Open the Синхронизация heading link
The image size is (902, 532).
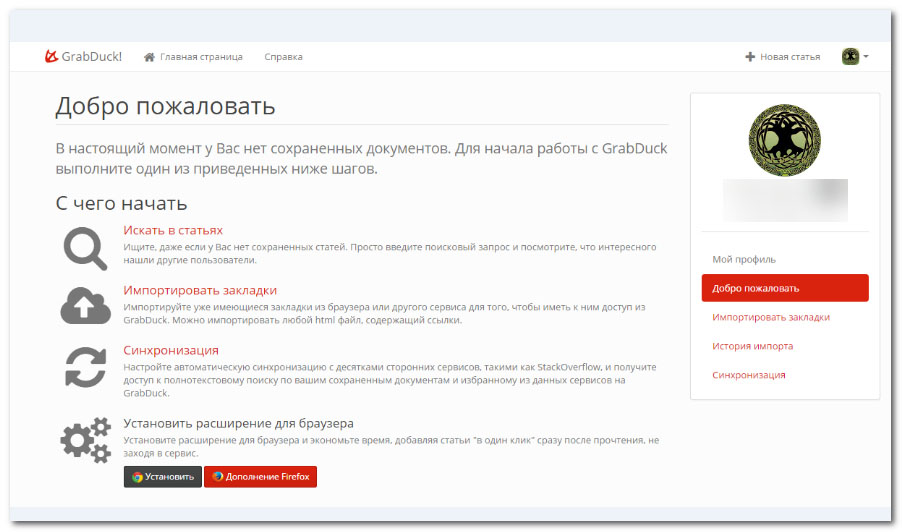[x=171, y=350]
